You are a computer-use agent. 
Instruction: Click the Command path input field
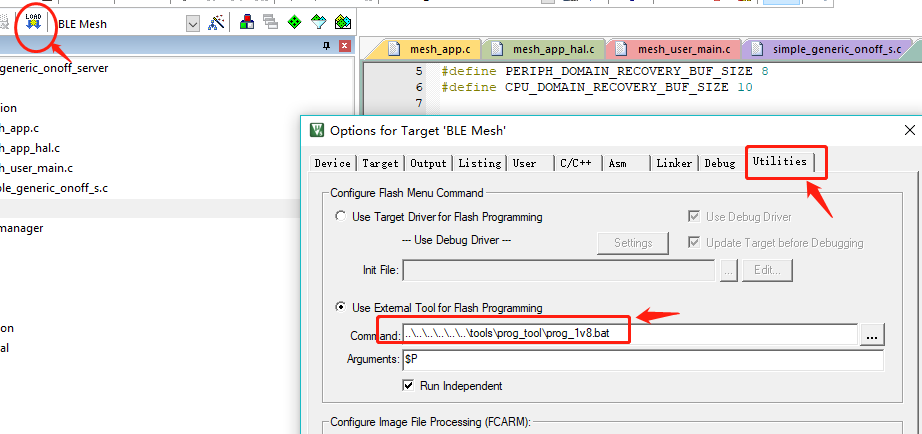tap(630, 334)
